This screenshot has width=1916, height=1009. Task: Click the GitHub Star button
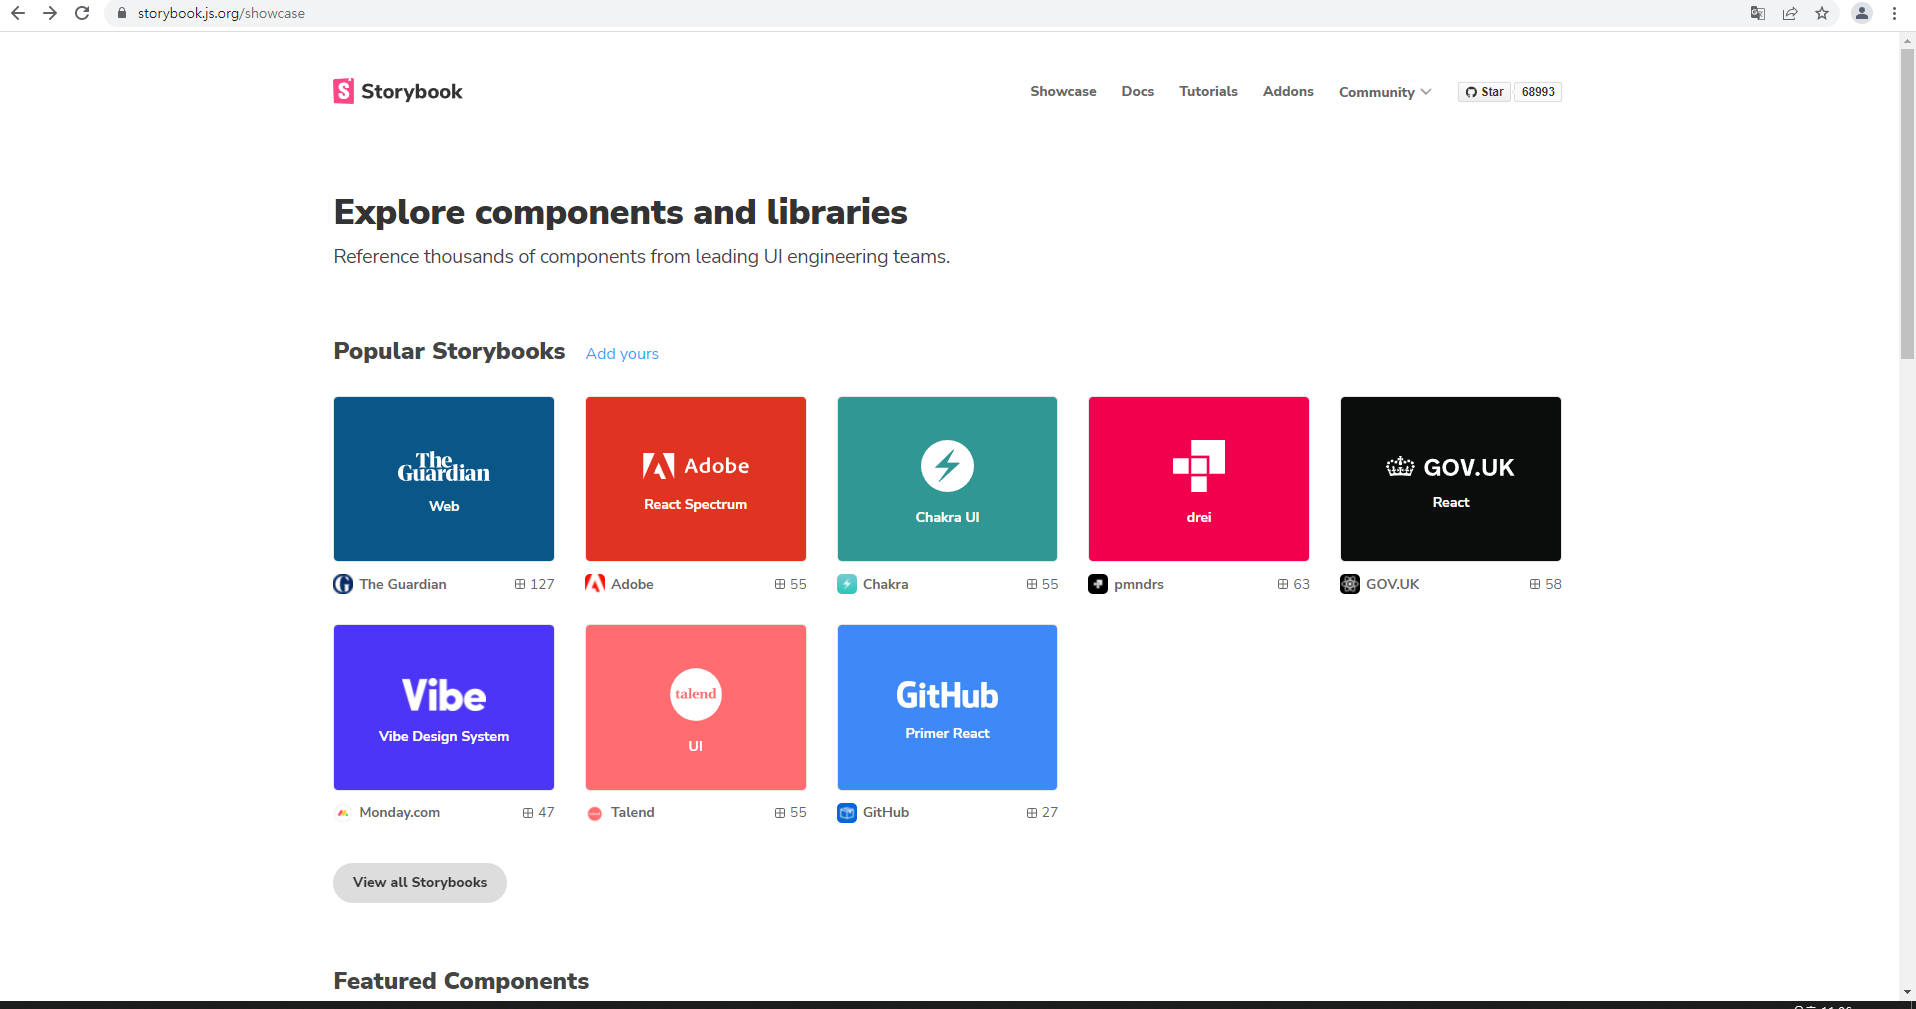tap(1484, 92)
